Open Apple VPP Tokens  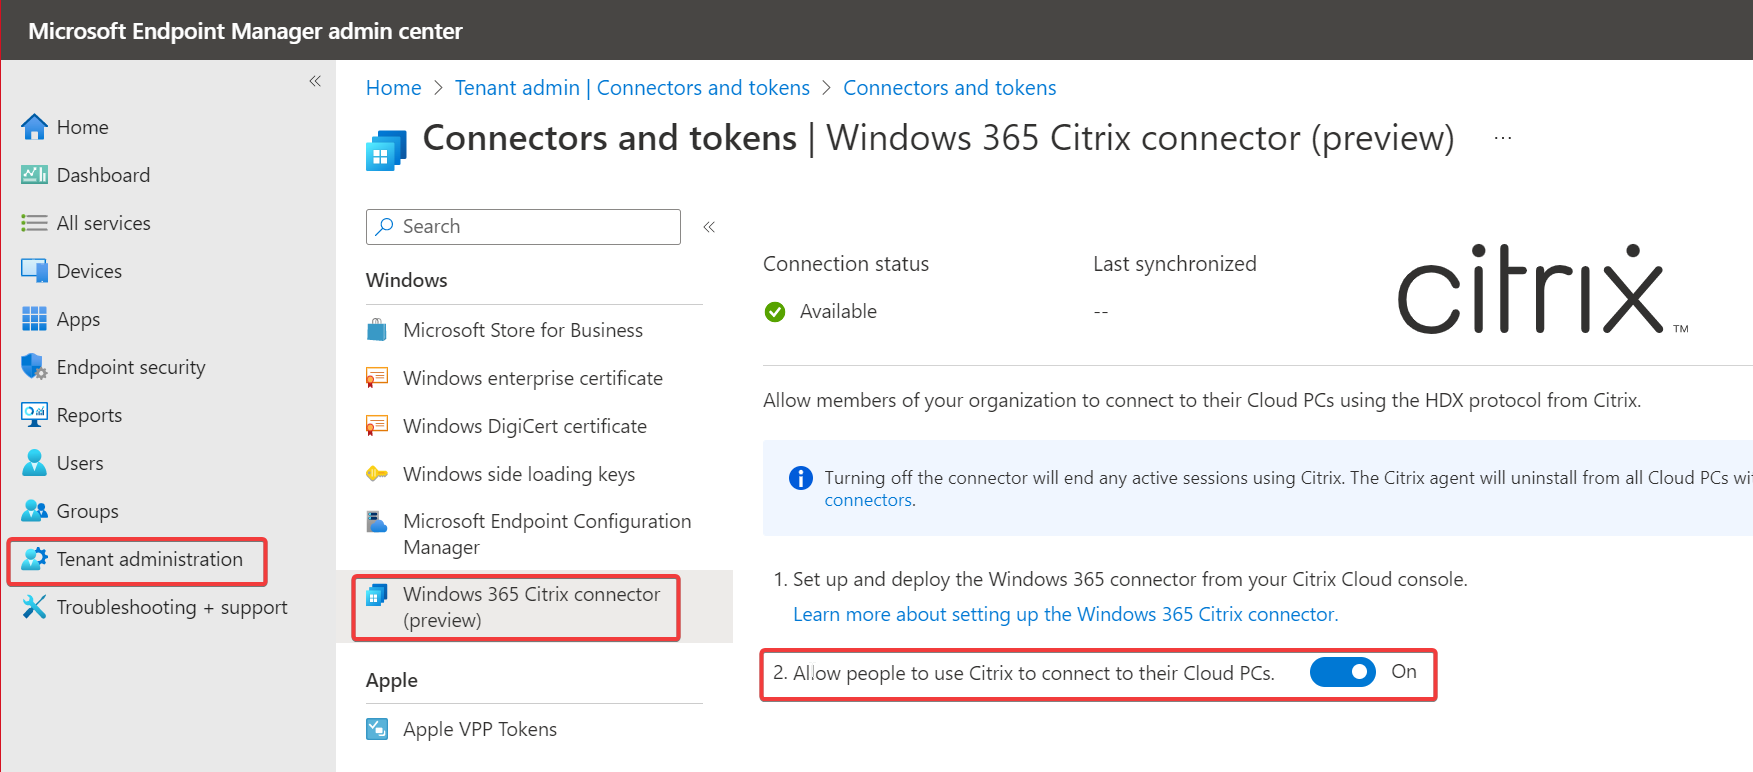pos(479,728)
